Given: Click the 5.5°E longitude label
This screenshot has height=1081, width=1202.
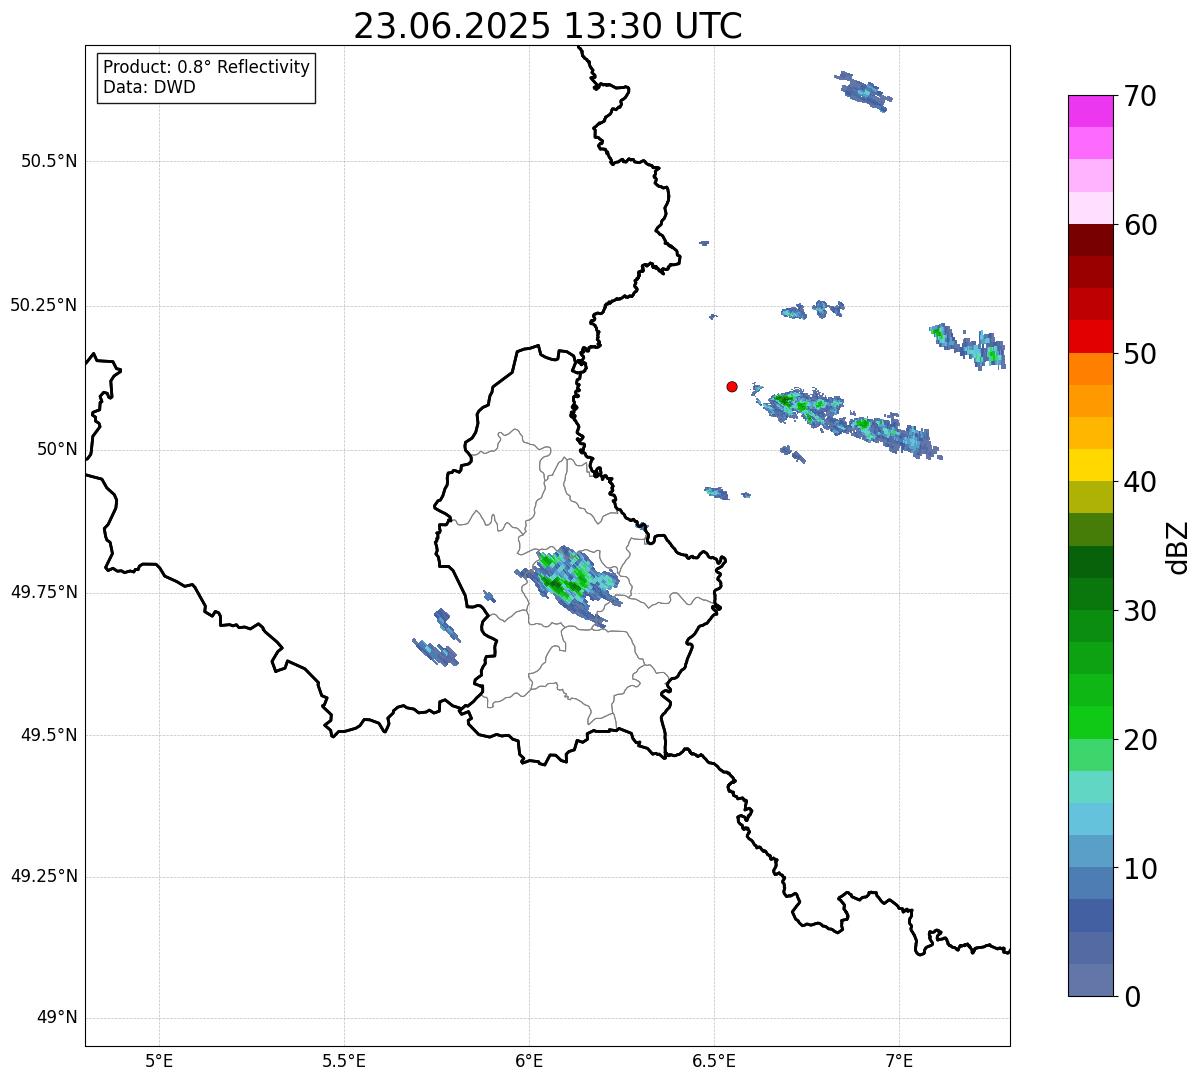Looking at the screenshot, I should coord(344,1060).
